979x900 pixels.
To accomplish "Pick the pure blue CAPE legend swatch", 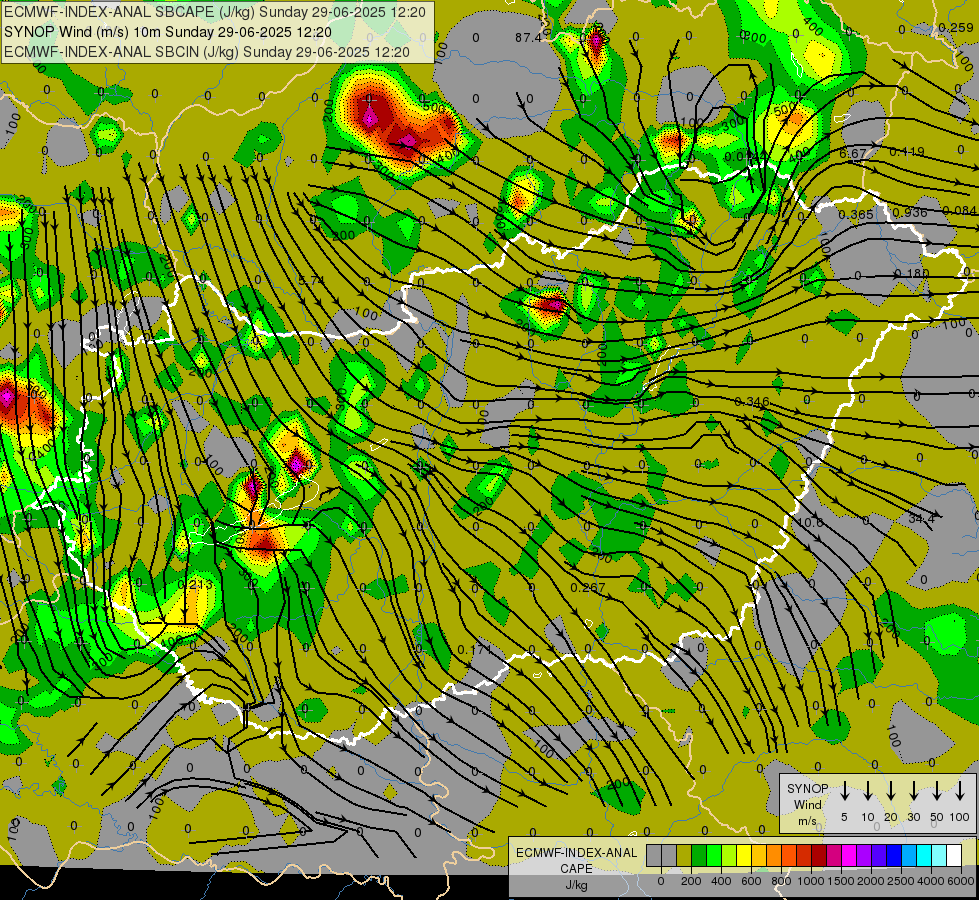I will 894,855.
